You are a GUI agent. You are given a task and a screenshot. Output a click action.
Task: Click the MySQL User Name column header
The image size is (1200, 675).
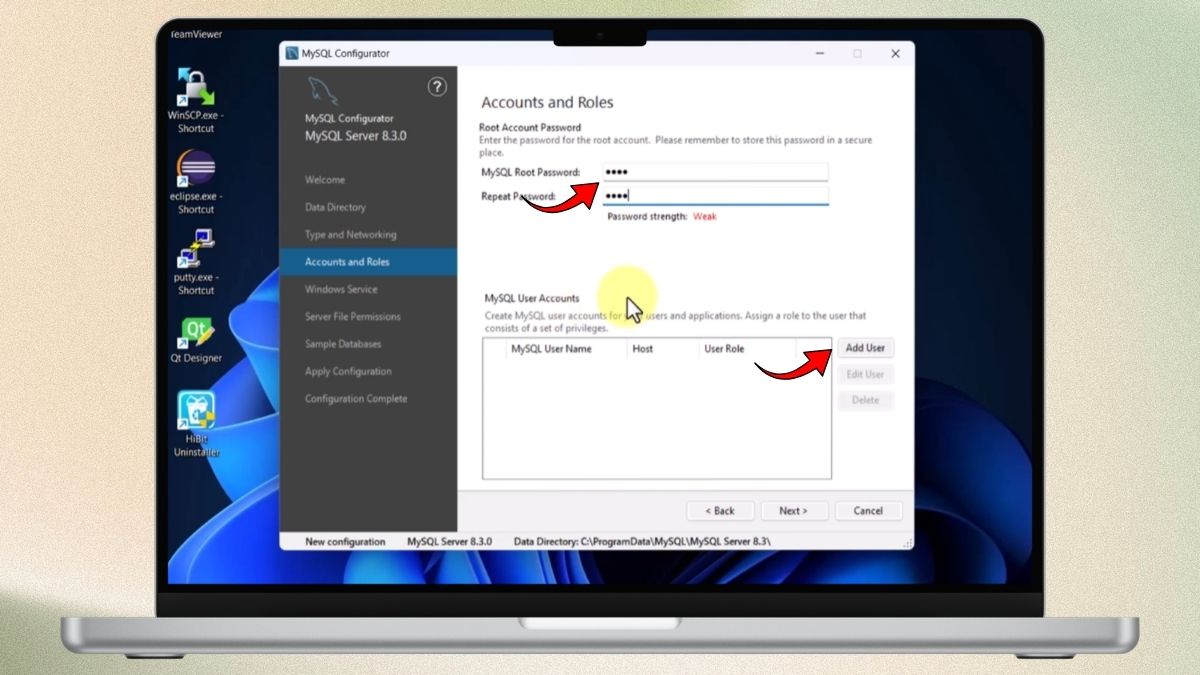(x=566, y=349)
